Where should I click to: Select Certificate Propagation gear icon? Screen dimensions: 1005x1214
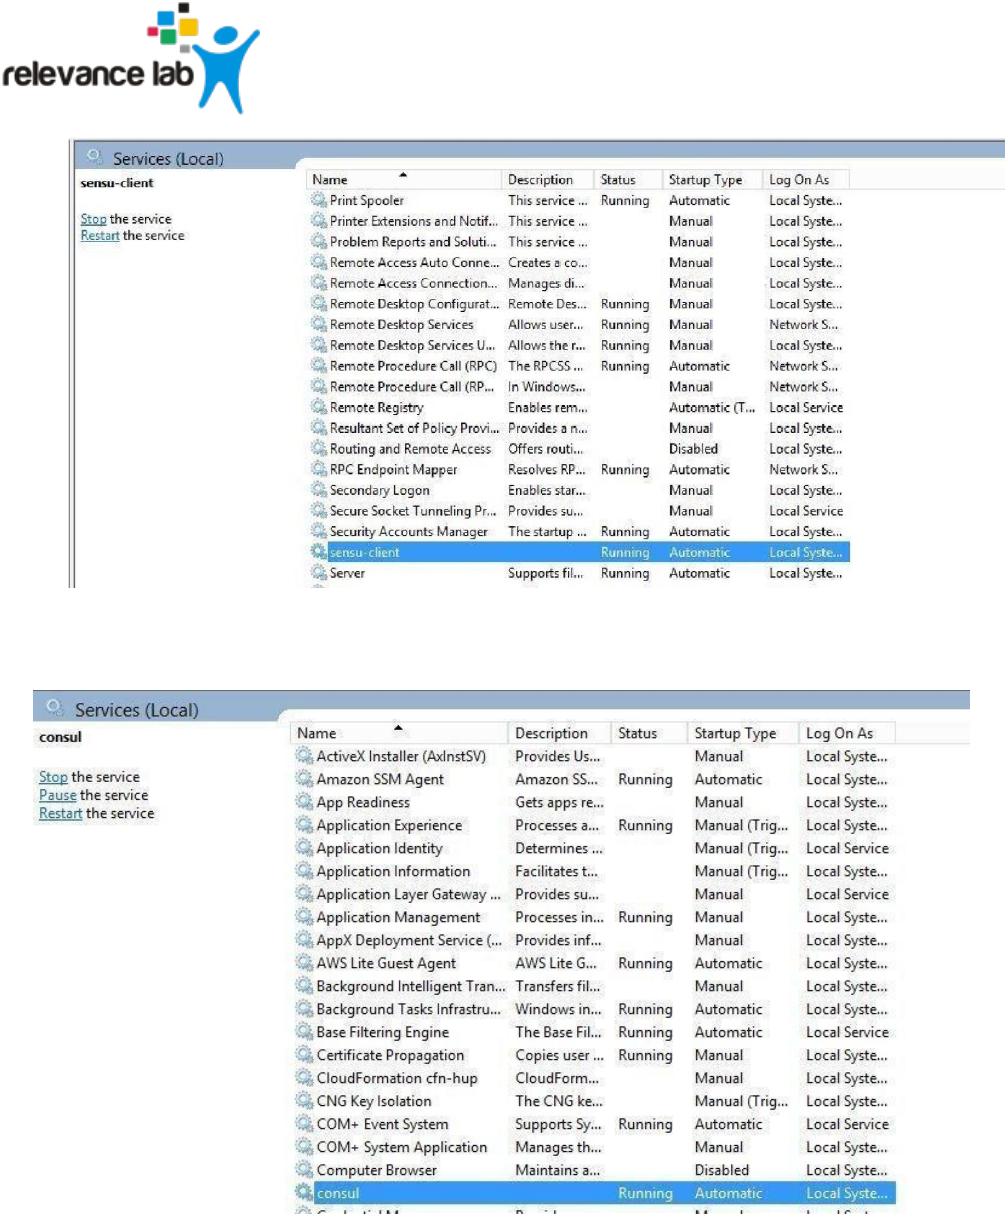(304, 1055)
